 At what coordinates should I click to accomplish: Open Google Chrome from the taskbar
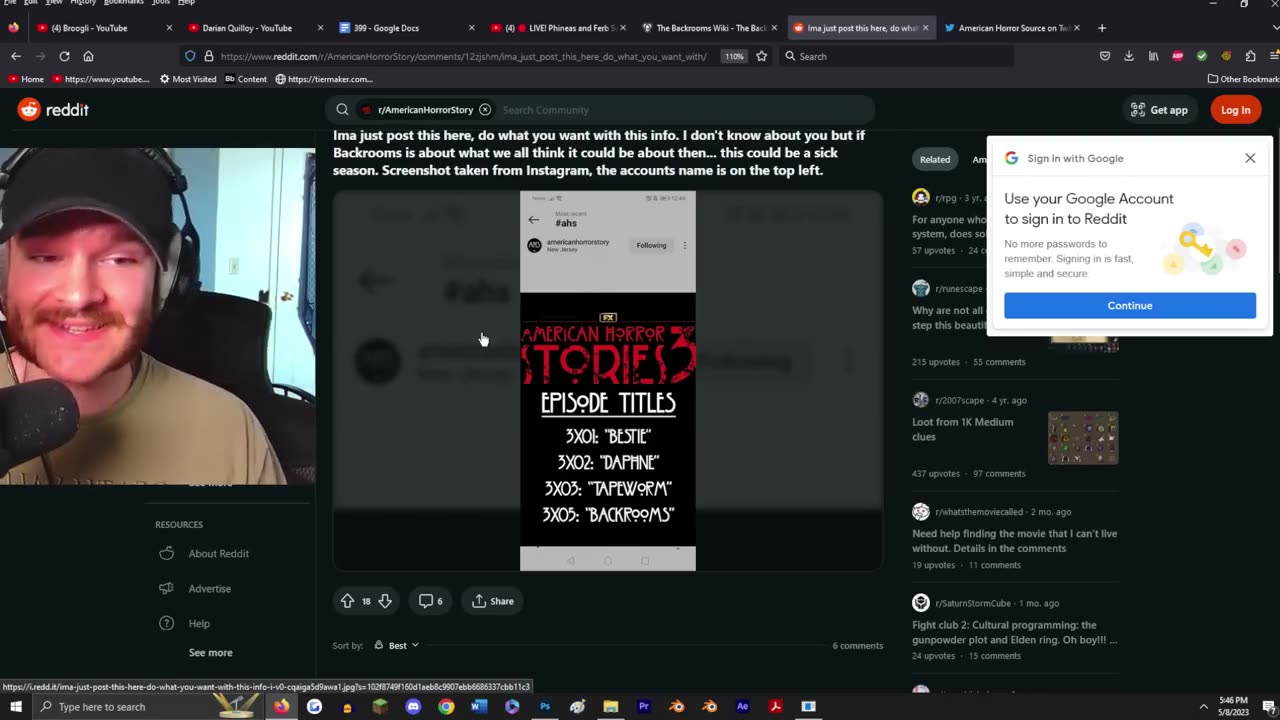tap(446, 707)
